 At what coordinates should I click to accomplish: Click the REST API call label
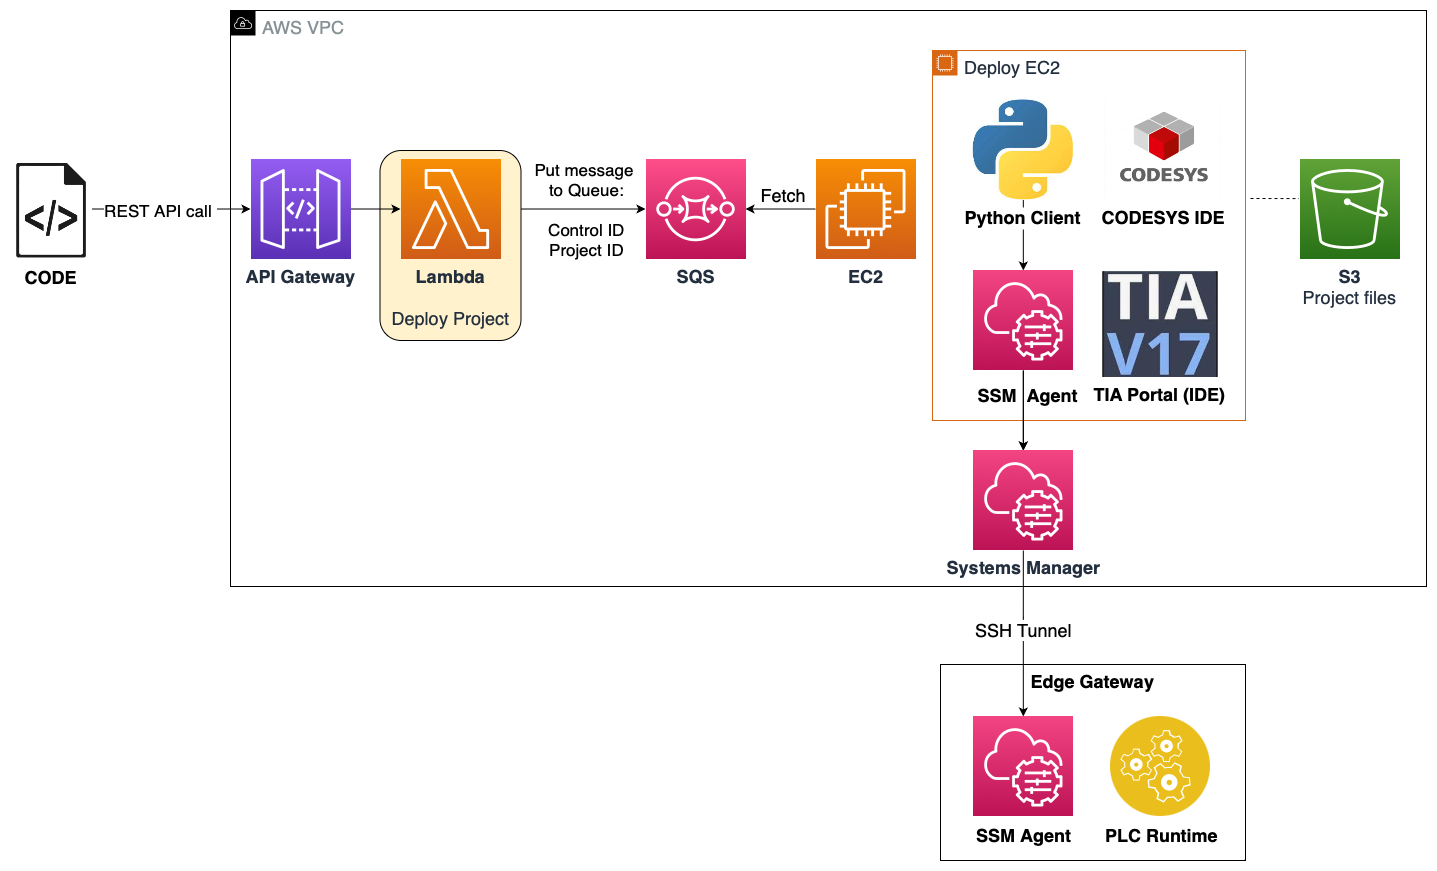pyautogui.click(x=157, y=210)
